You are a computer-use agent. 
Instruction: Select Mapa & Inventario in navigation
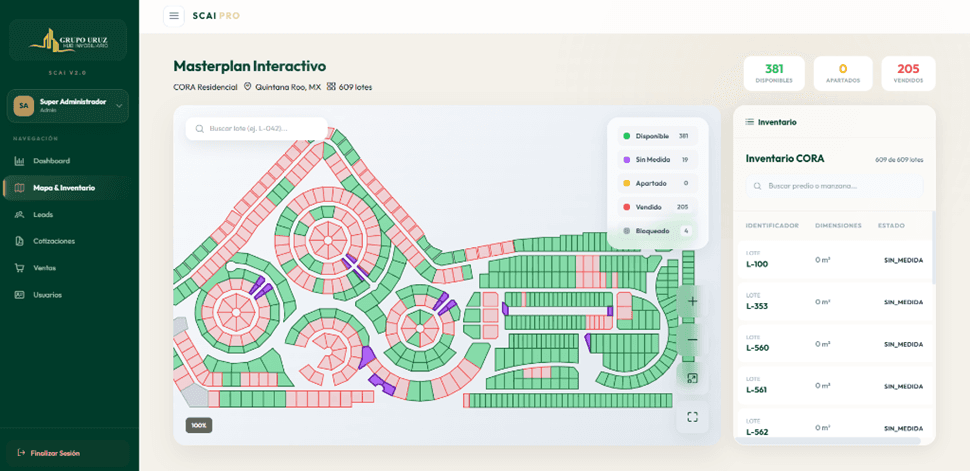coord(63,188)
